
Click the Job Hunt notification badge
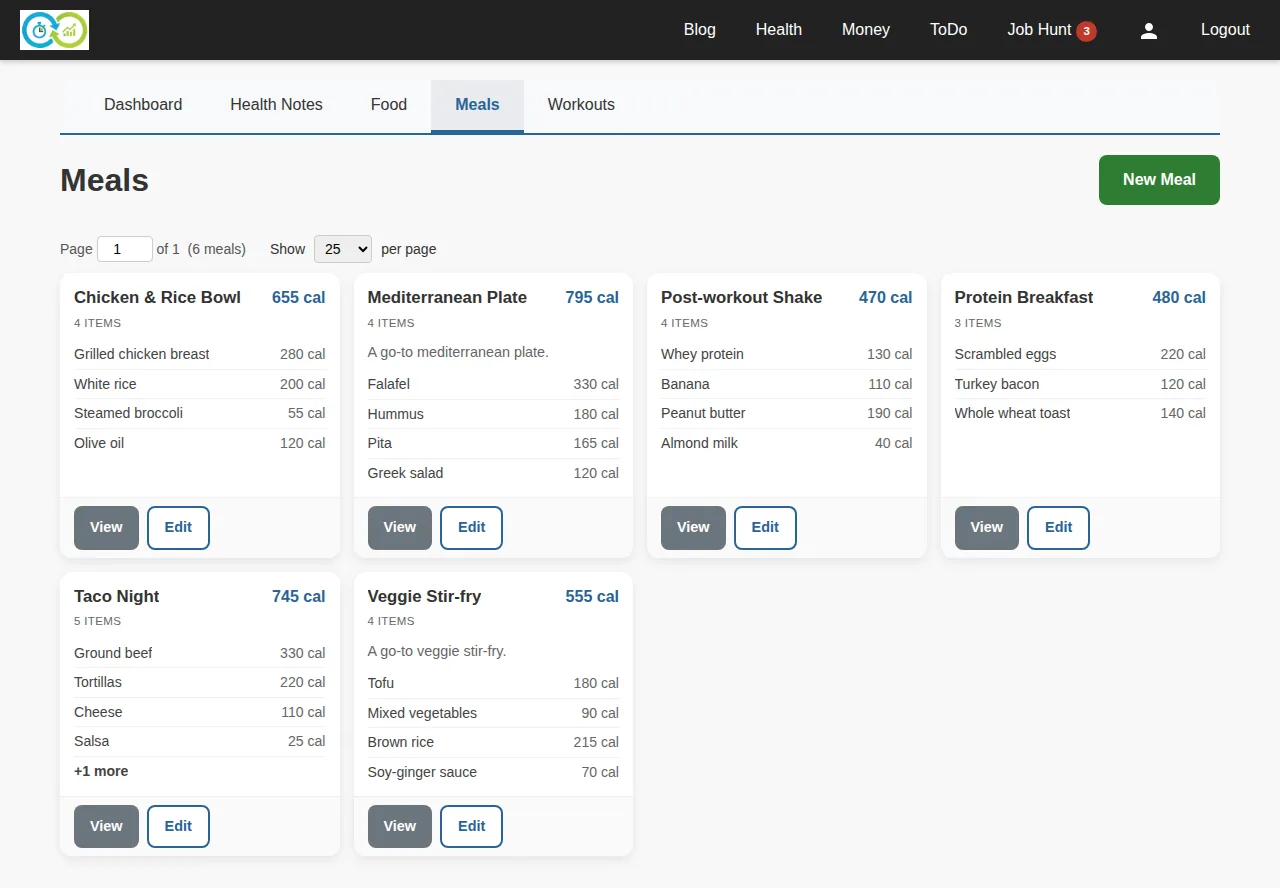[1086, 31]
